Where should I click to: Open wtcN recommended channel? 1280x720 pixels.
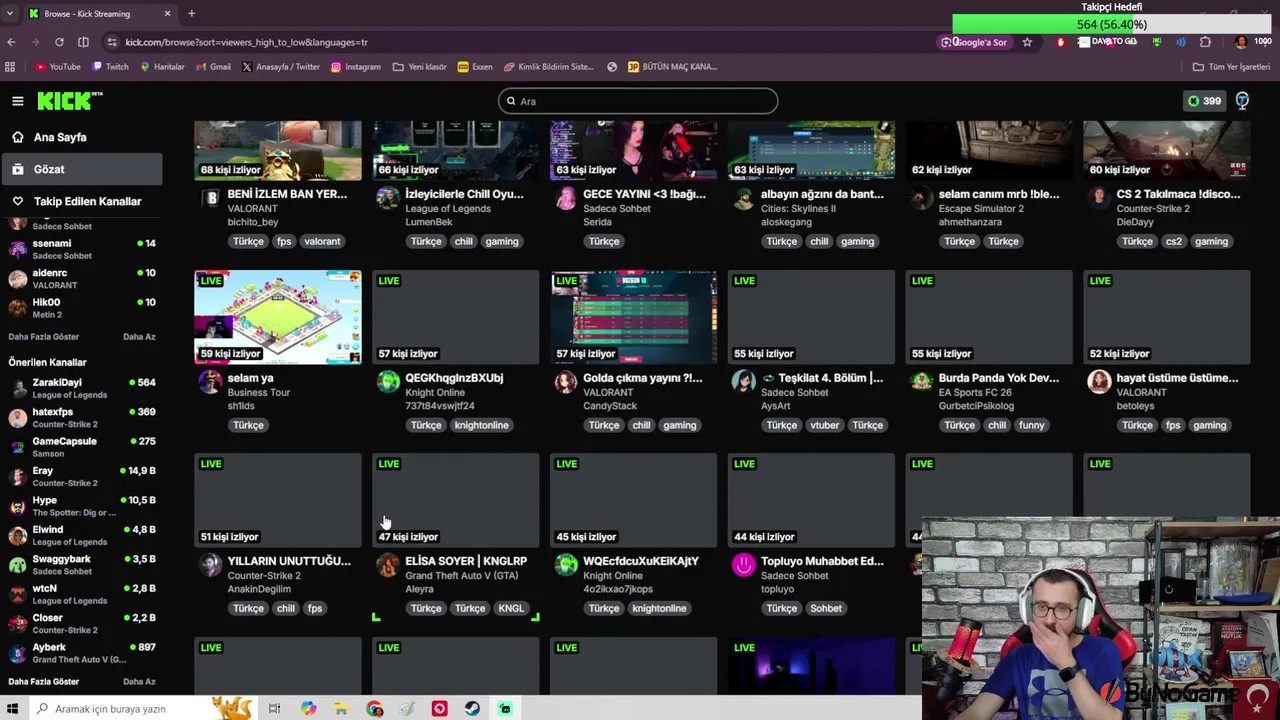[82, 594]
